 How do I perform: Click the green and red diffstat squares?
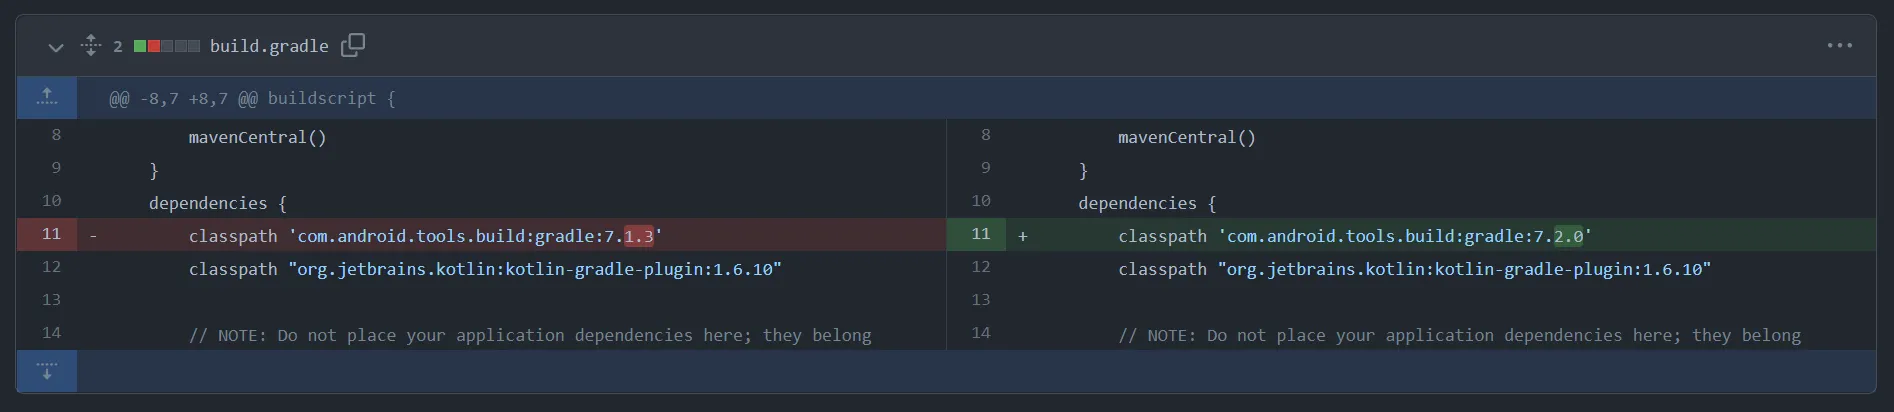[x=166, y=46]
